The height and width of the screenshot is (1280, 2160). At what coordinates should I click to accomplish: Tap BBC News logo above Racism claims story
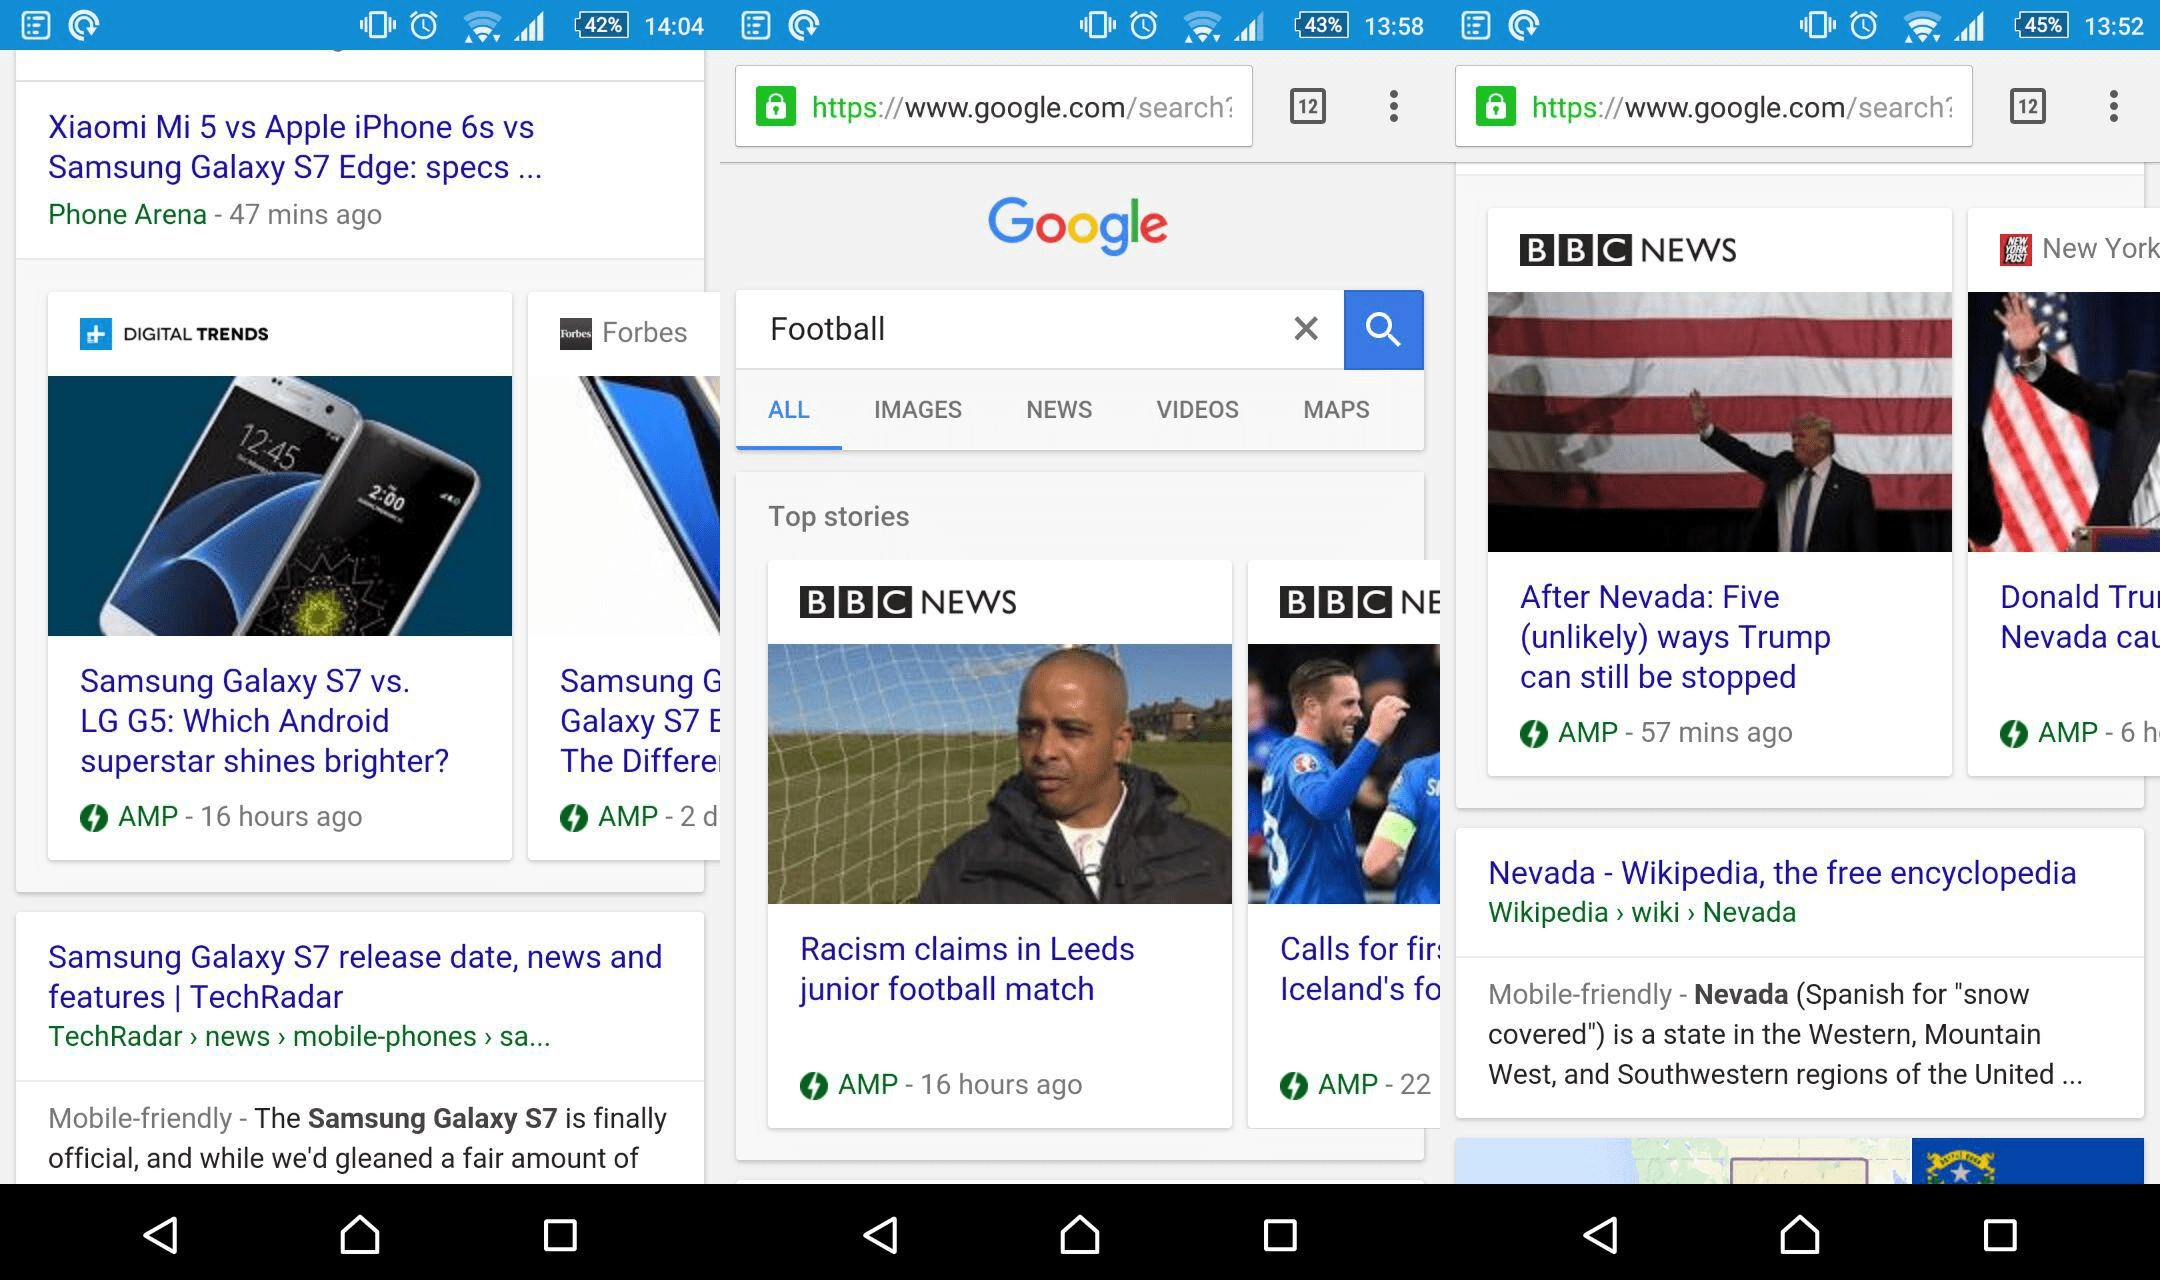tap(908, 602)
